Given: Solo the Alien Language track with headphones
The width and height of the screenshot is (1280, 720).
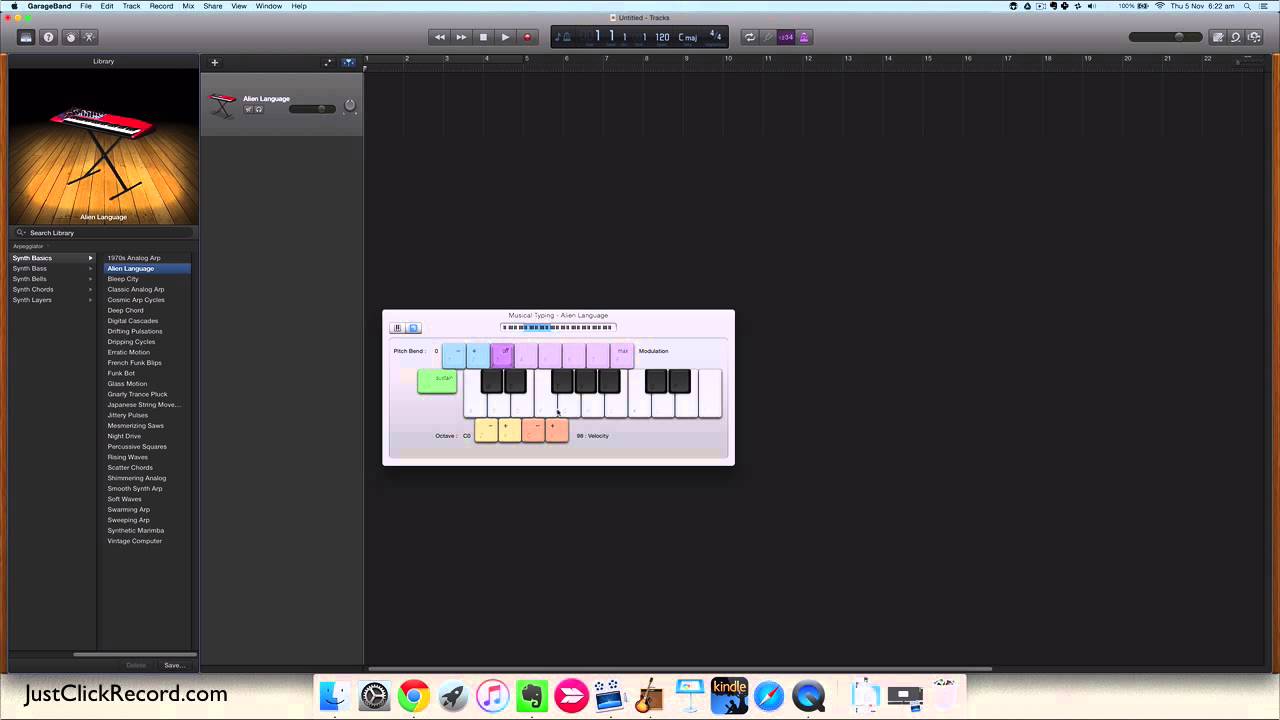Looking at the screenshot, I should (x=259, y=109).
